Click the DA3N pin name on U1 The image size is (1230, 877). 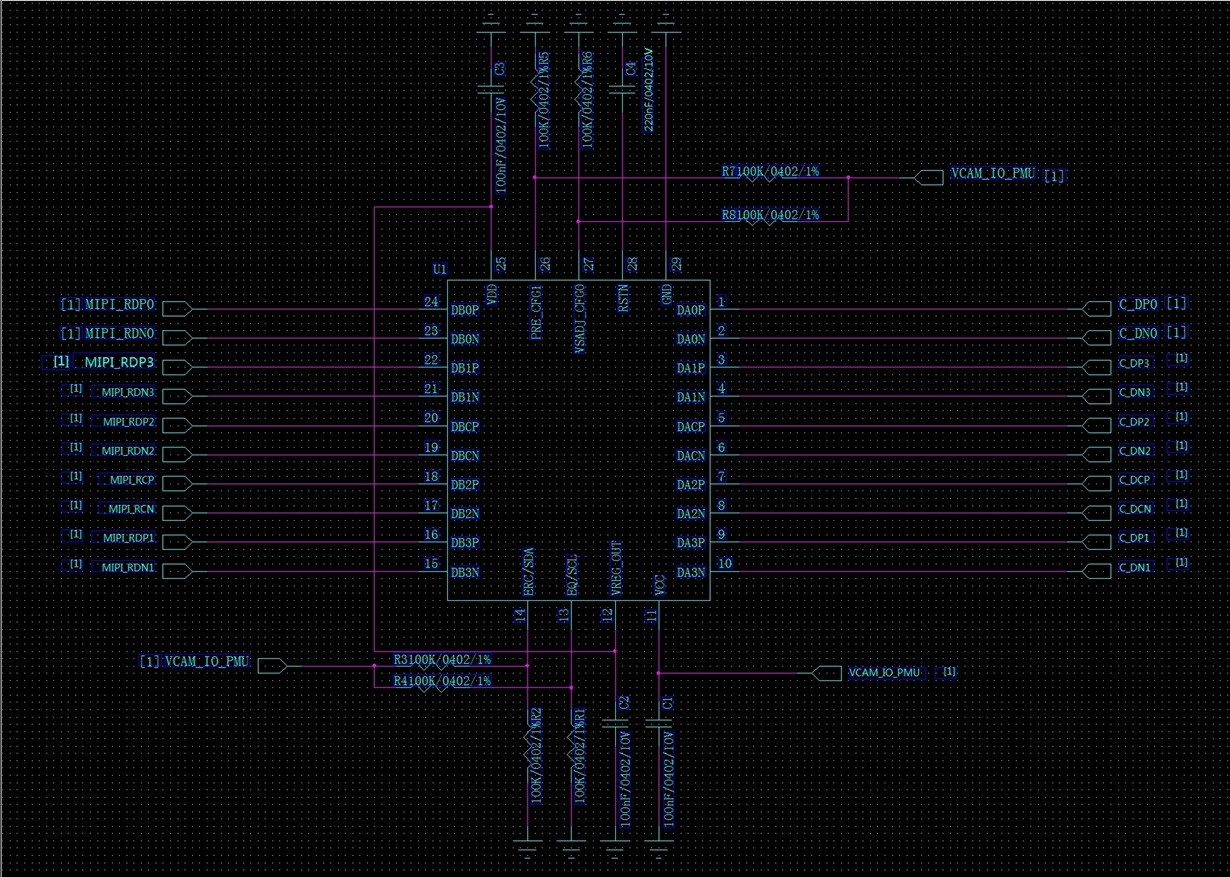click(x=691, y=573)
